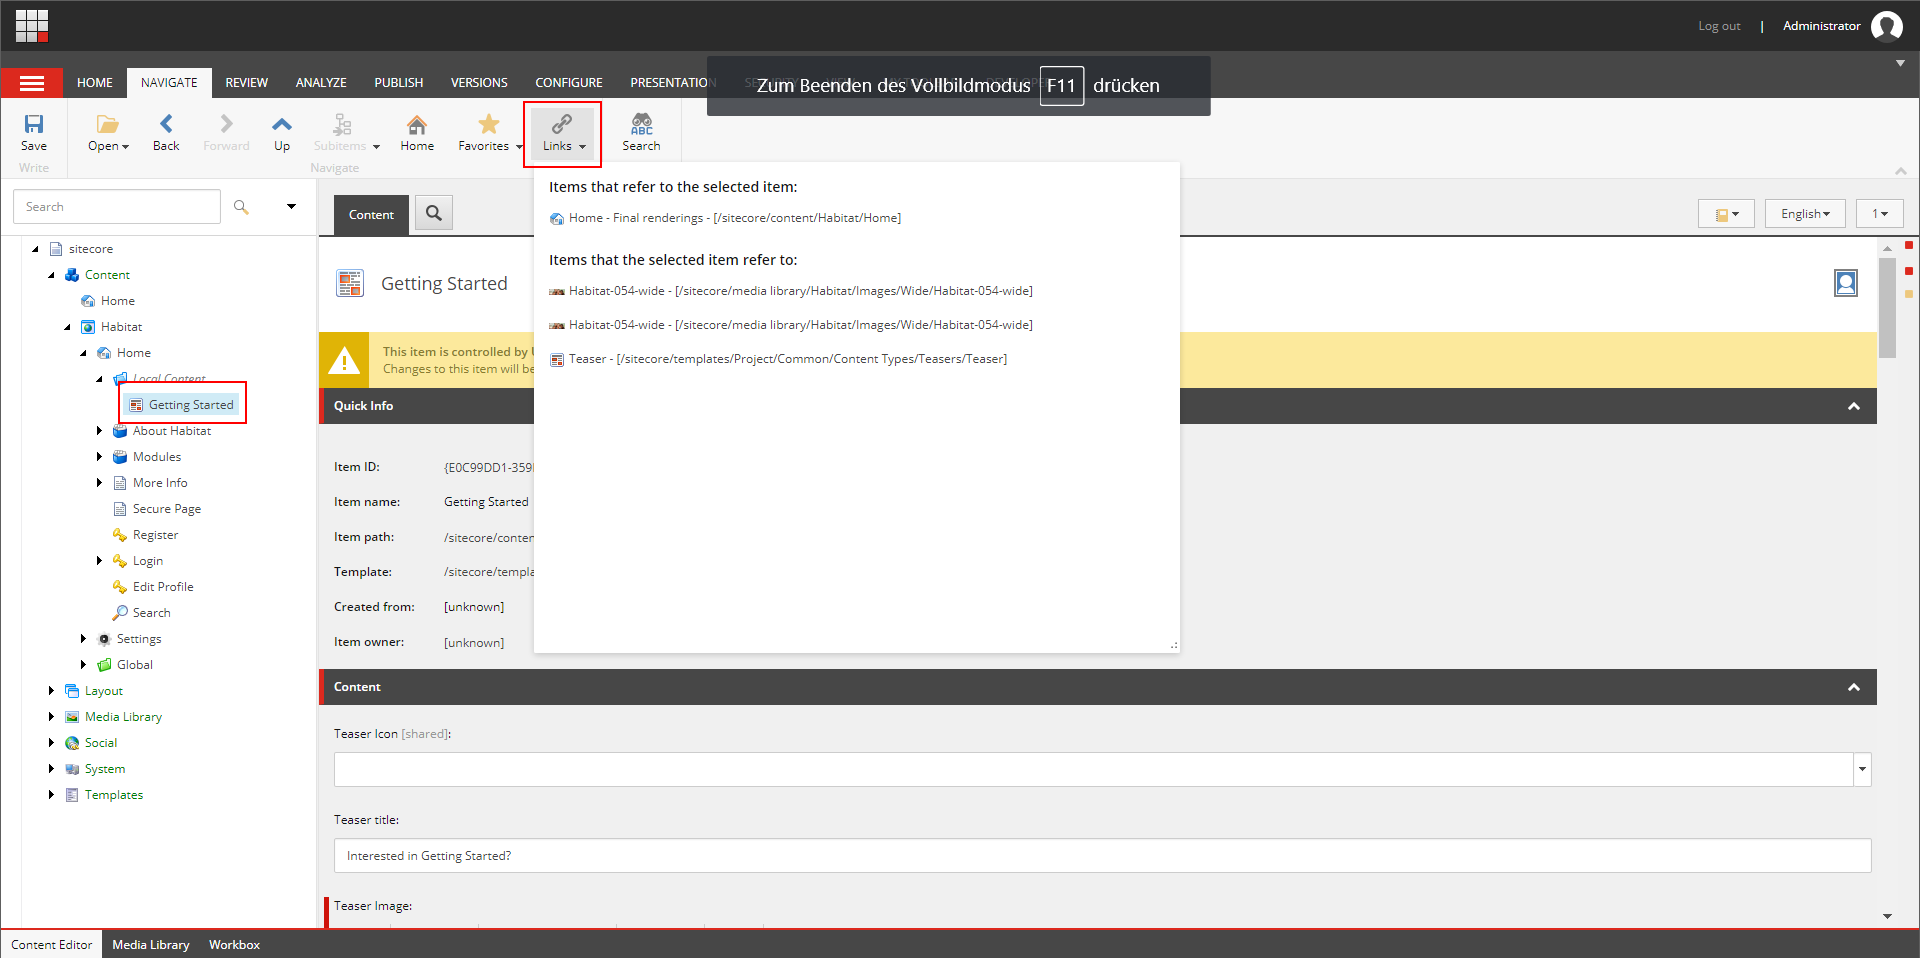Select Secure Page in content tree
Viewport: 1920px width, 958px height.
click(167, 509)
